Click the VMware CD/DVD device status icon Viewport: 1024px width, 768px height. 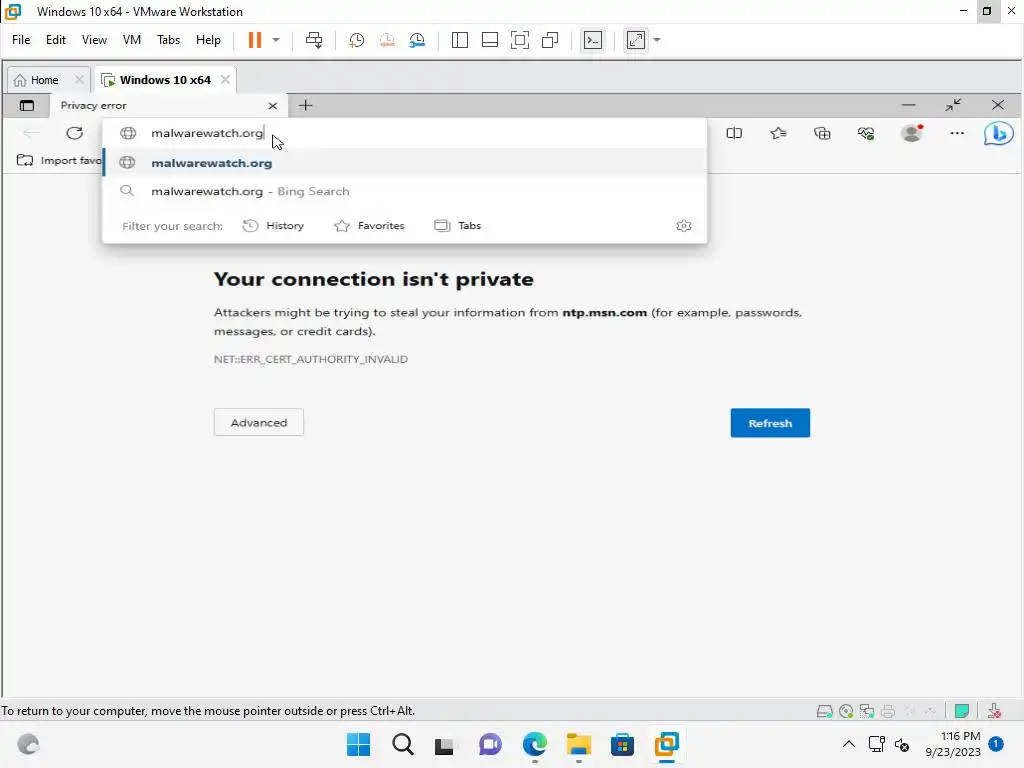point(846,711)
